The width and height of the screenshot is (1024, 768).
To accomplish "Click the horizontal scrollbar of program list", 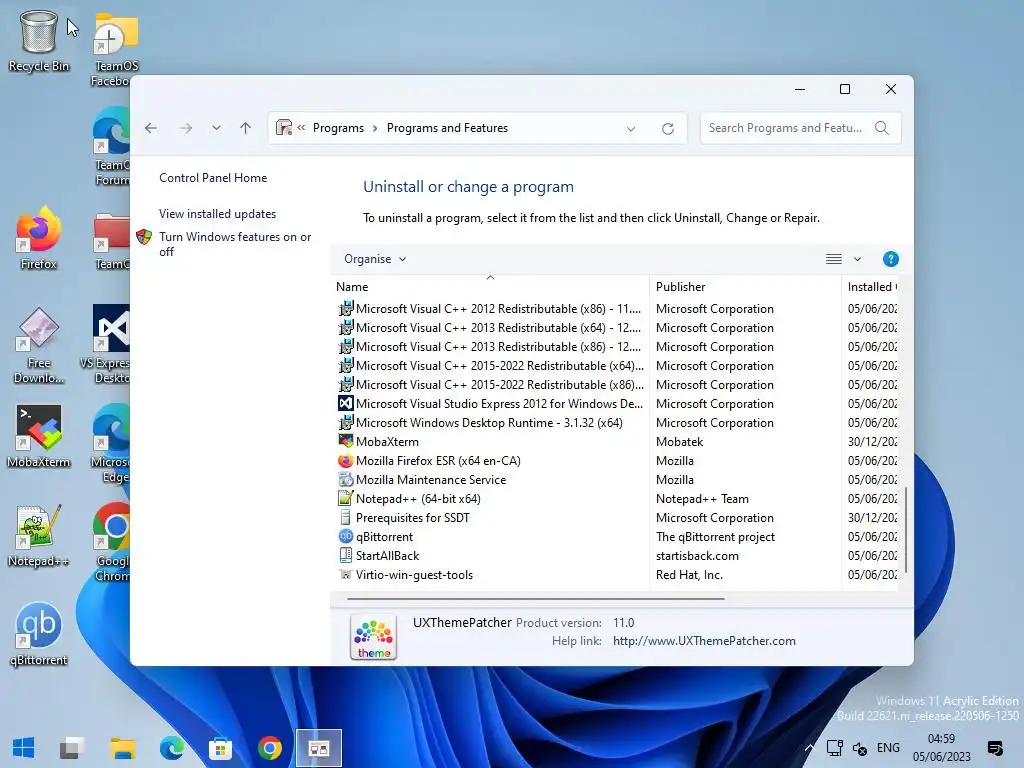I will pyautogui.click(x=536, y=598).
